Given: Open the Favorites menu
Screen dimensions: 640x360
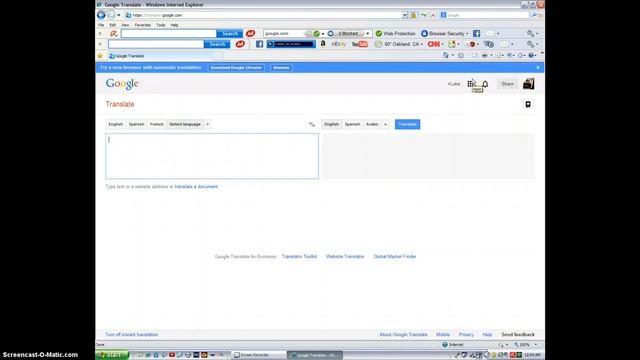Looking at the screenshot, I should 142,25.
